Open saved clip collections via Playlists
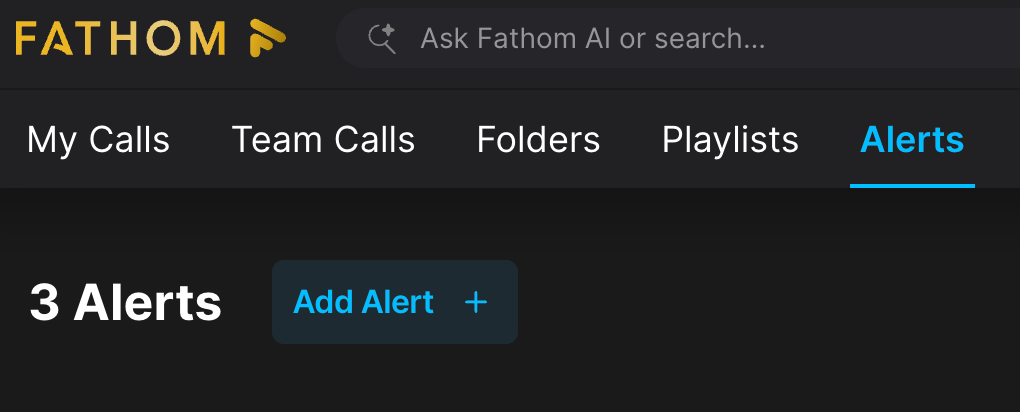The height and width of the screenshot is (412, 1020). tap(730, 140)
